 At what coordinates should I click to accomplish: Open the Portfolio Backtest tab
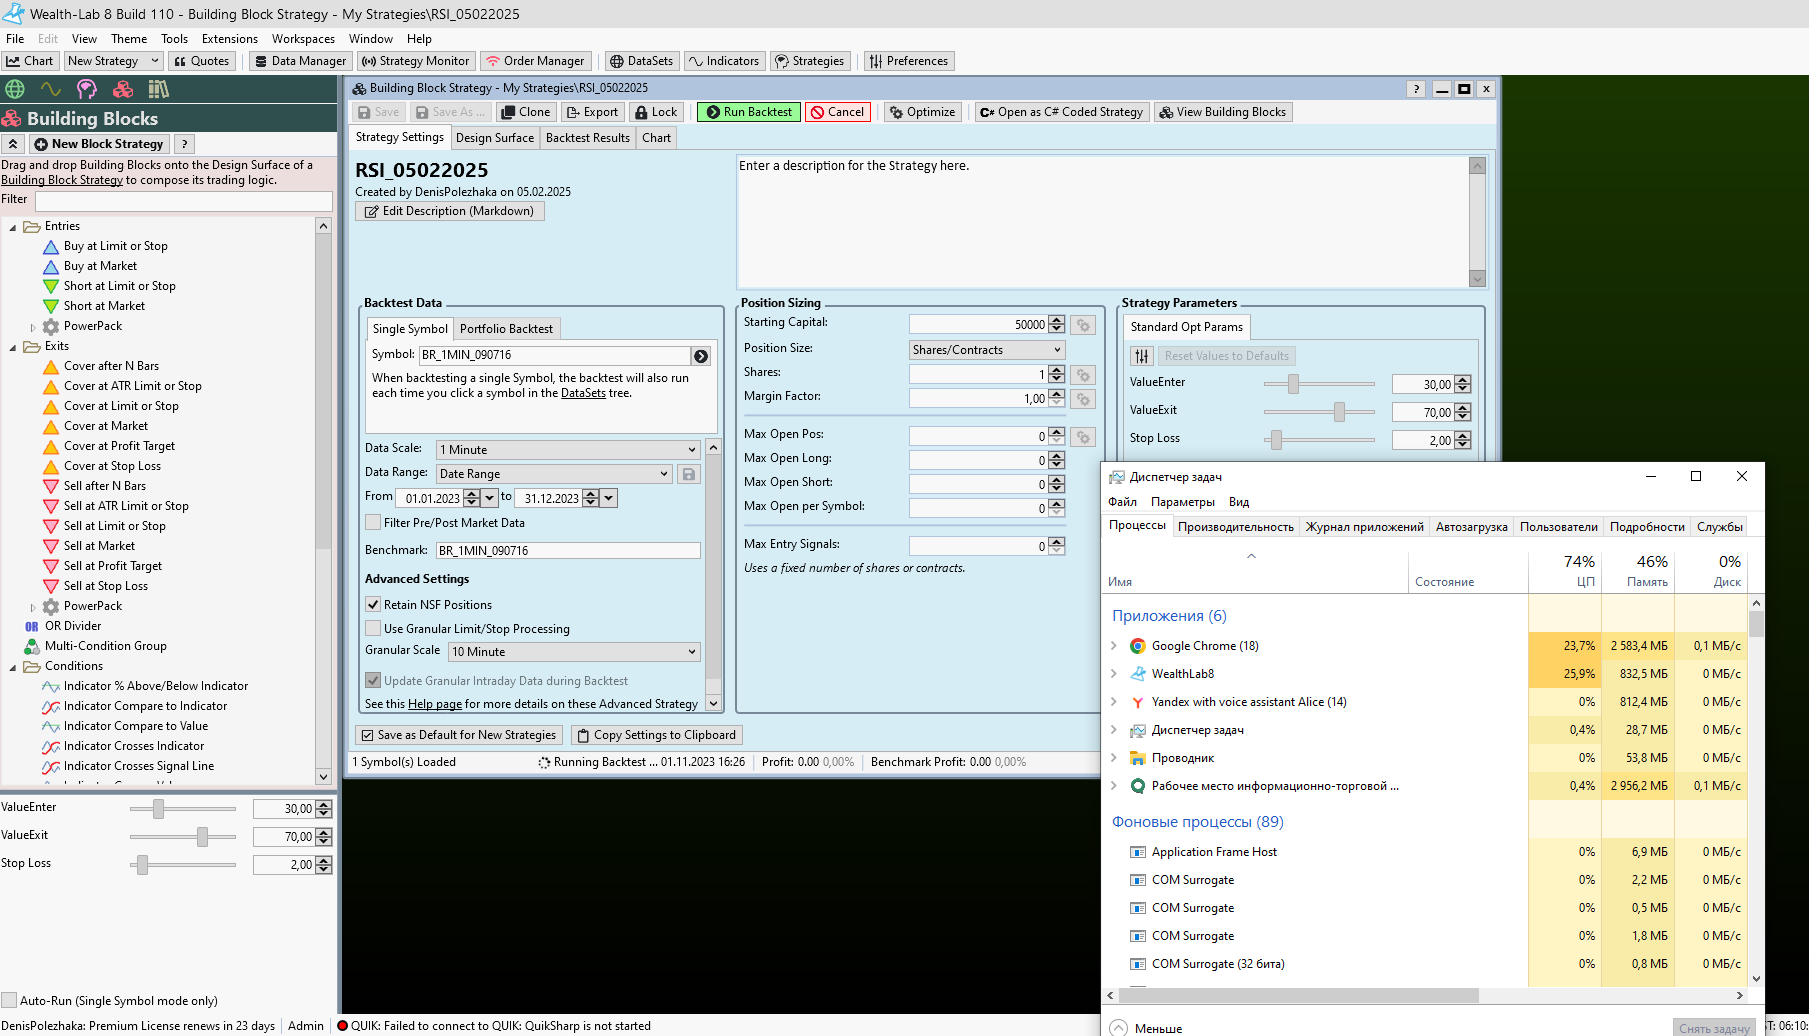(x=506, y=329)
